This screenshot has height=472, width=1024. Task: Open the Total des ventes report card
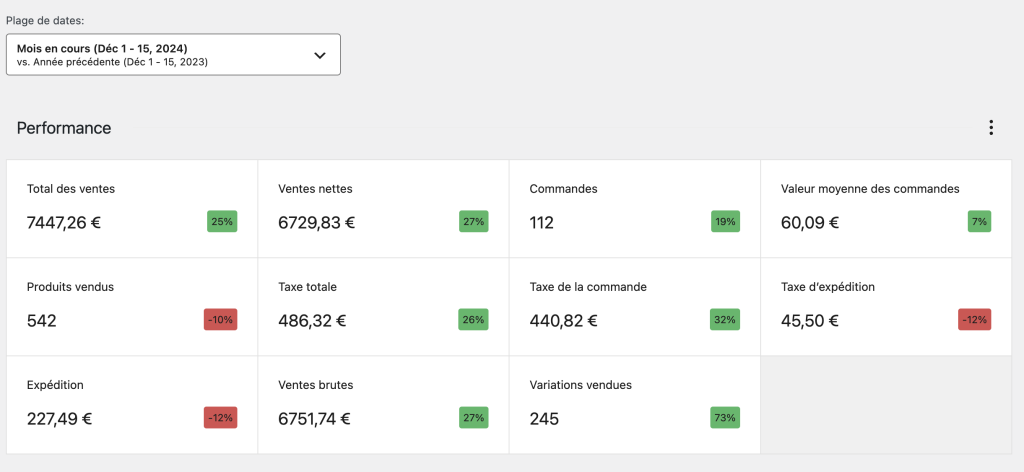132,208
